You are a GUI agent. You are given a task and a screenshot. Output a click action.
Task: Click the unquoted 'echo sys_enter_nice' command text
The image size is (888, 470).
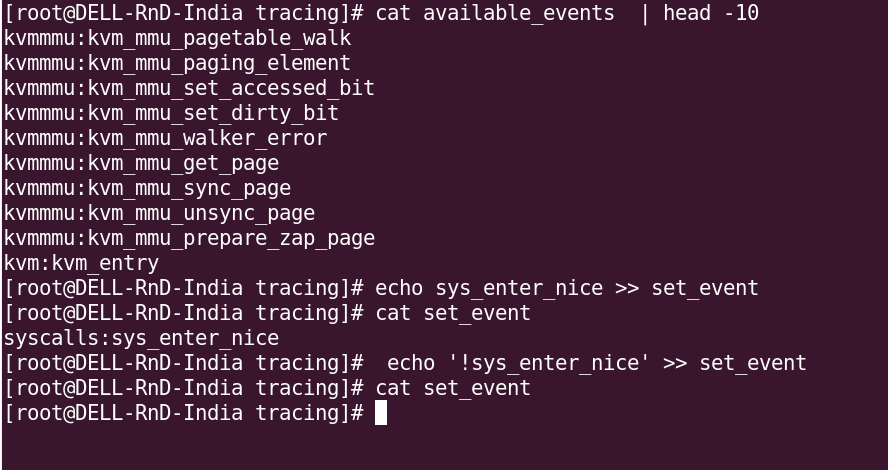(x=489, y=288)
